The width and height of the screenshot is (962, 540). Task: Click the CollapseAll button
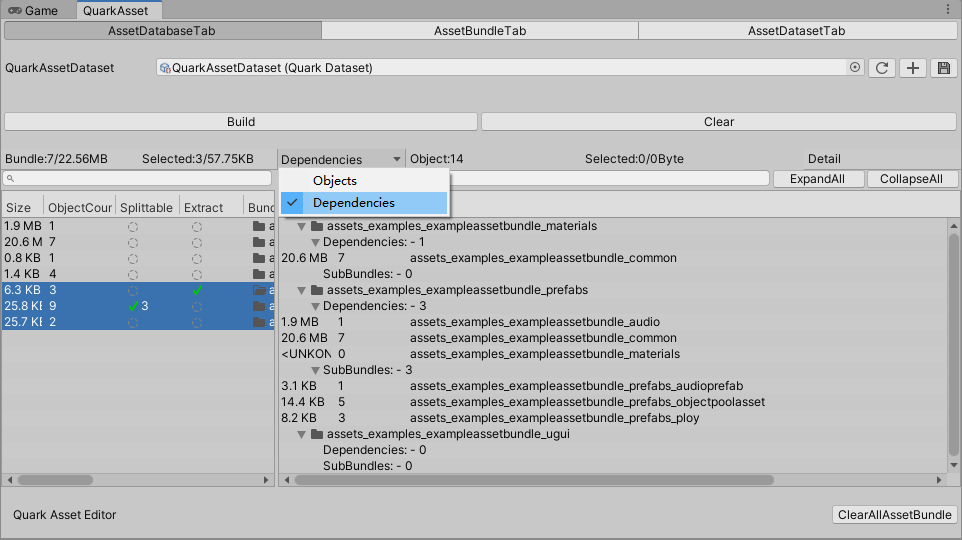pyautogui.click(x=911, y=179)
